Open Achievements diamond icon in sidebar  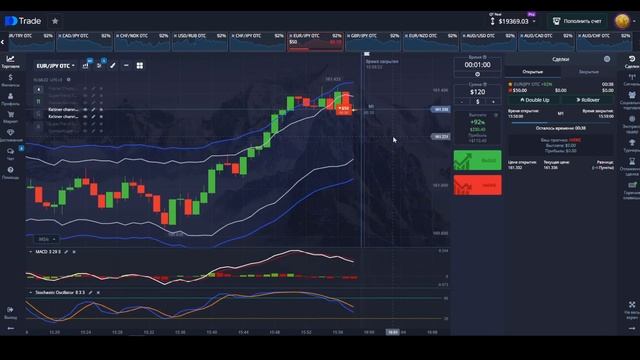coord(10,136)
